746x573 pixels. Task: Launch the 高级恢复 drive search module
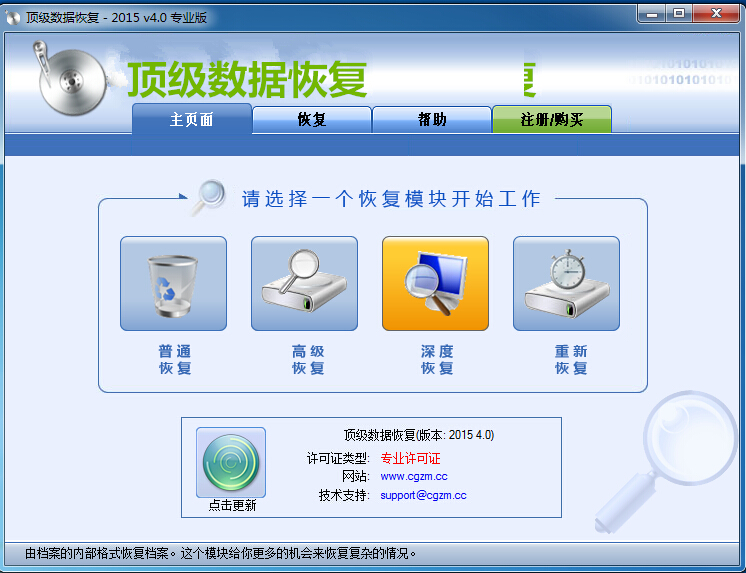[304, 283]
